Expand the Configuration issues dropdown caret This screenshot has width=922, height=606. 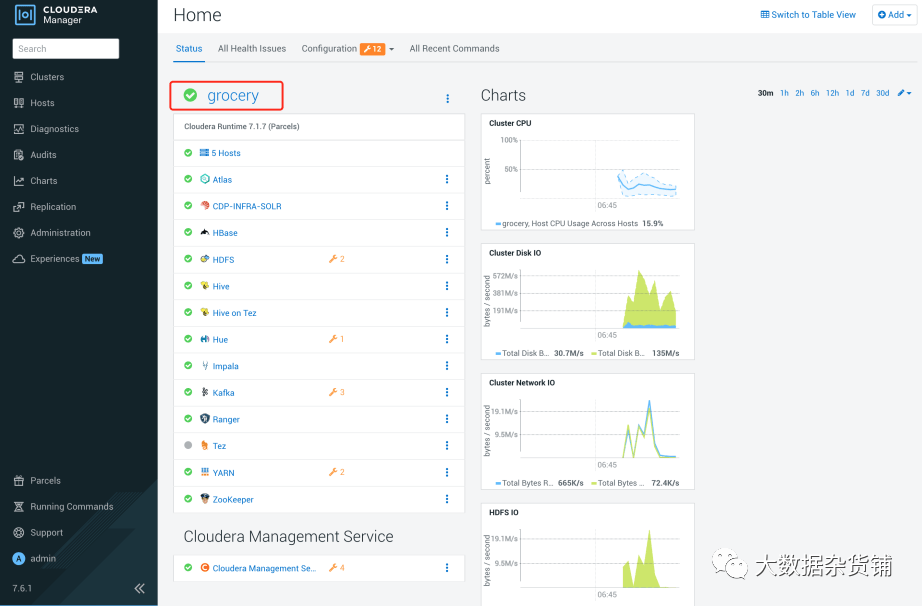tap(392, 49)
